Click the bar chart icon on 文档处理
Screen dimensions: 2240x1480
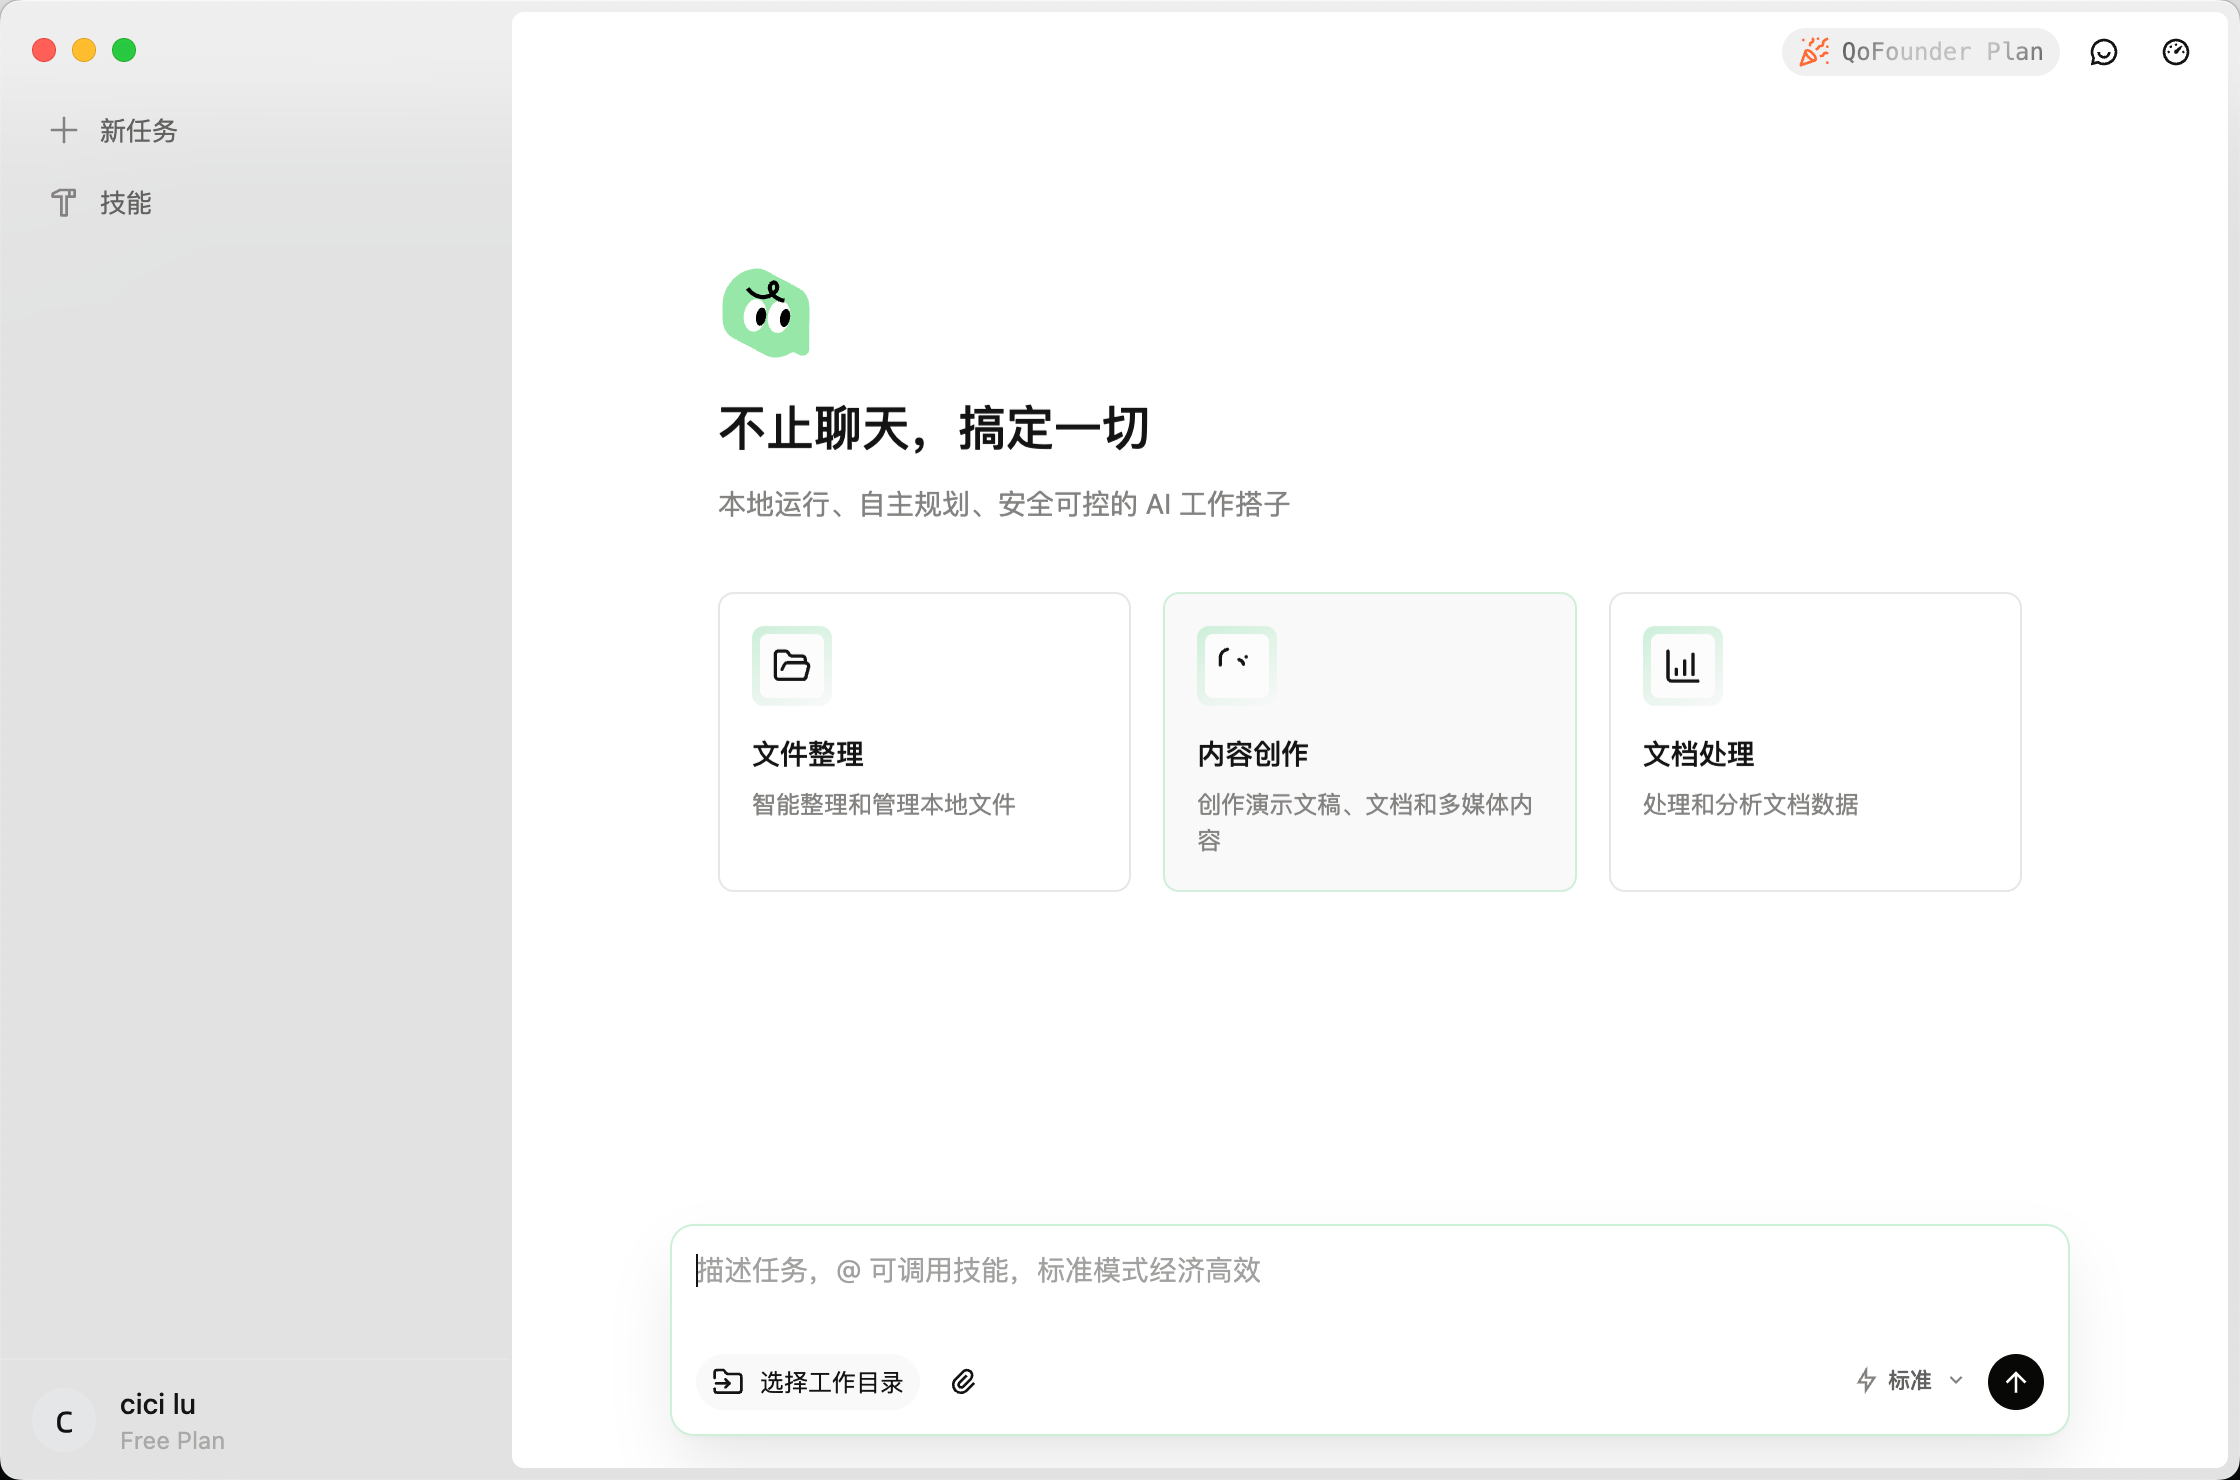click(x=1682, y=665)
